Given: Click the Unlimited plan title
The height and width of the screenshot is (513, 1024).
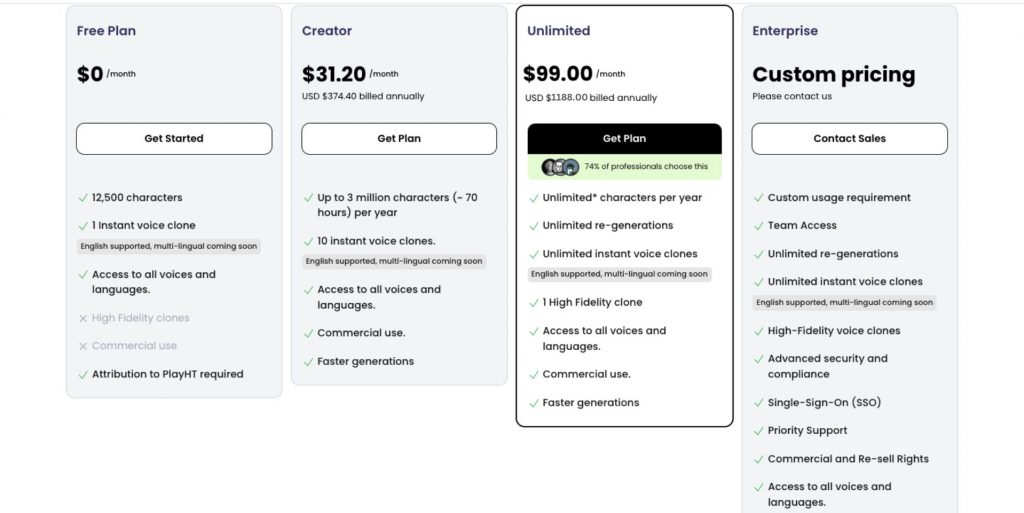Looking at the screenshot, I should click(558, 31).
